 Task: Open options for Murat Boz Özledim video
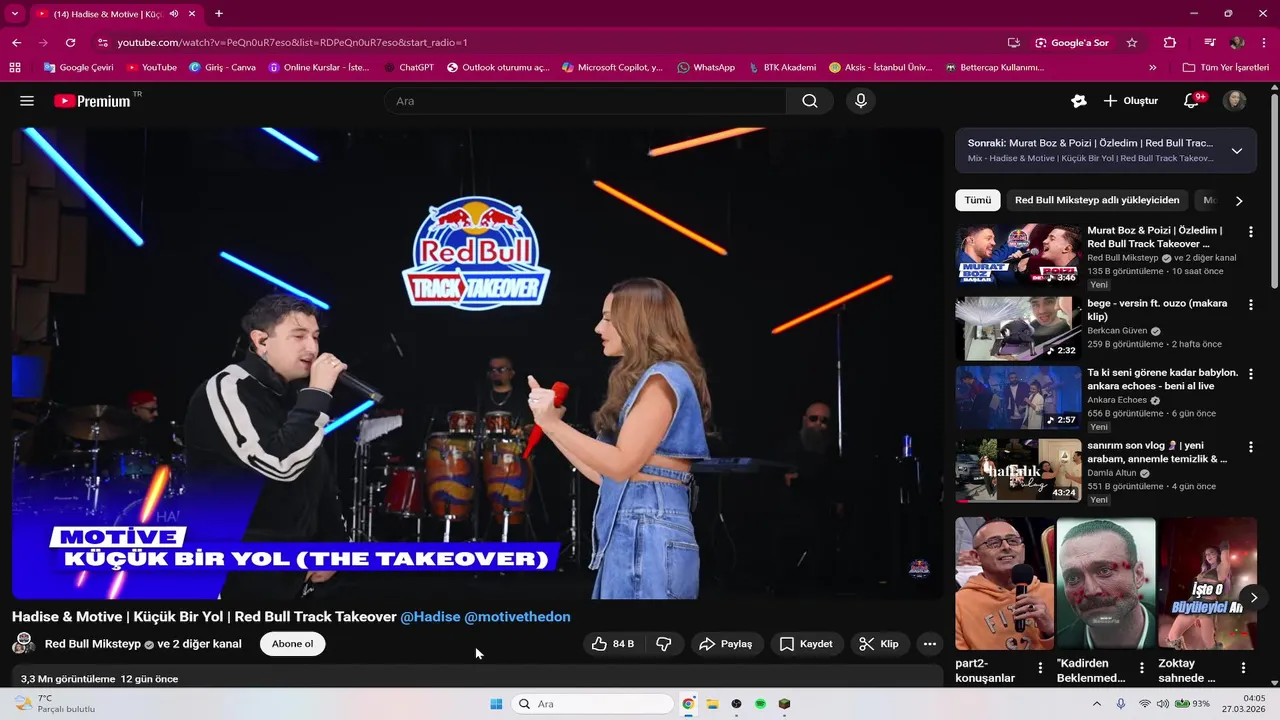(1250, 232)
